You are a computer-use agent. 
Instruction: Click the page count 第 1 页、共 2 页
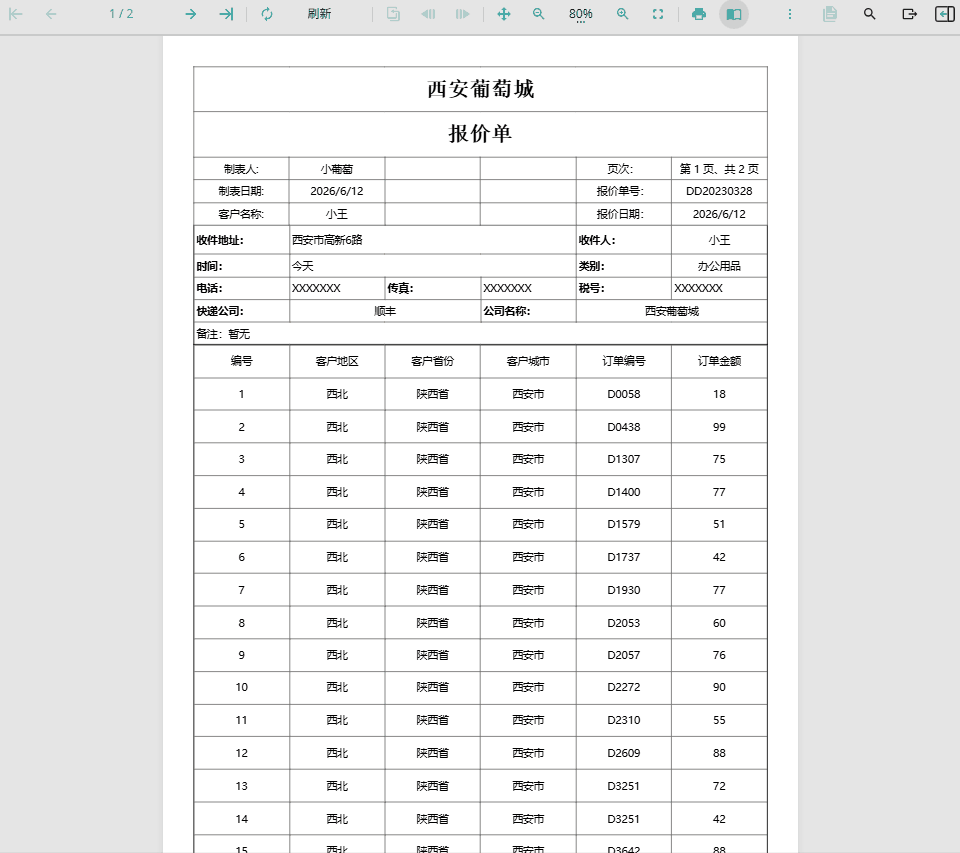pyautogui.click(x=719, y=169)
